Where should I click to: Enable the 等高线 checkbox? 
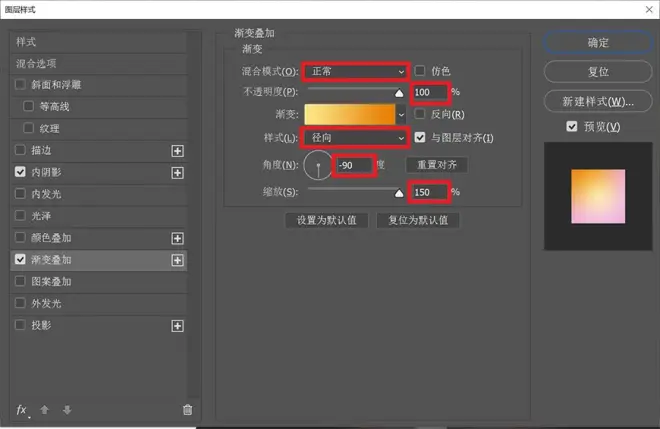pyautogui.click(x=28, y=106)
